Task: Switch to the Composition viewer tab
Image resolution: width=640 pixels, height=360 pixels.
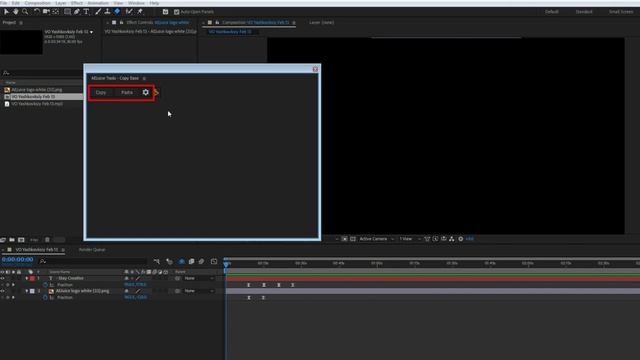Action: tap(255, 23)
